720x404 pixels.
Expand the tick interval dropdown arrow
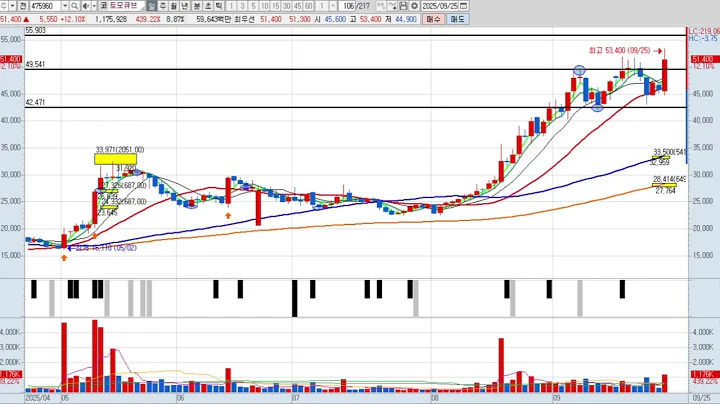[x=333, y=6]
